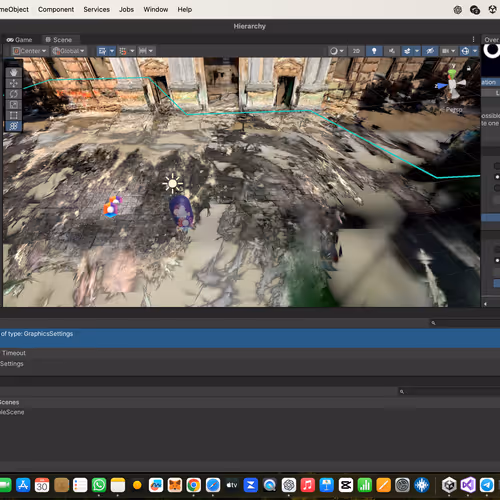Screen dimensions: 500x500
Task: Toggle scene lighting on or off
Action: click(374, 51)
